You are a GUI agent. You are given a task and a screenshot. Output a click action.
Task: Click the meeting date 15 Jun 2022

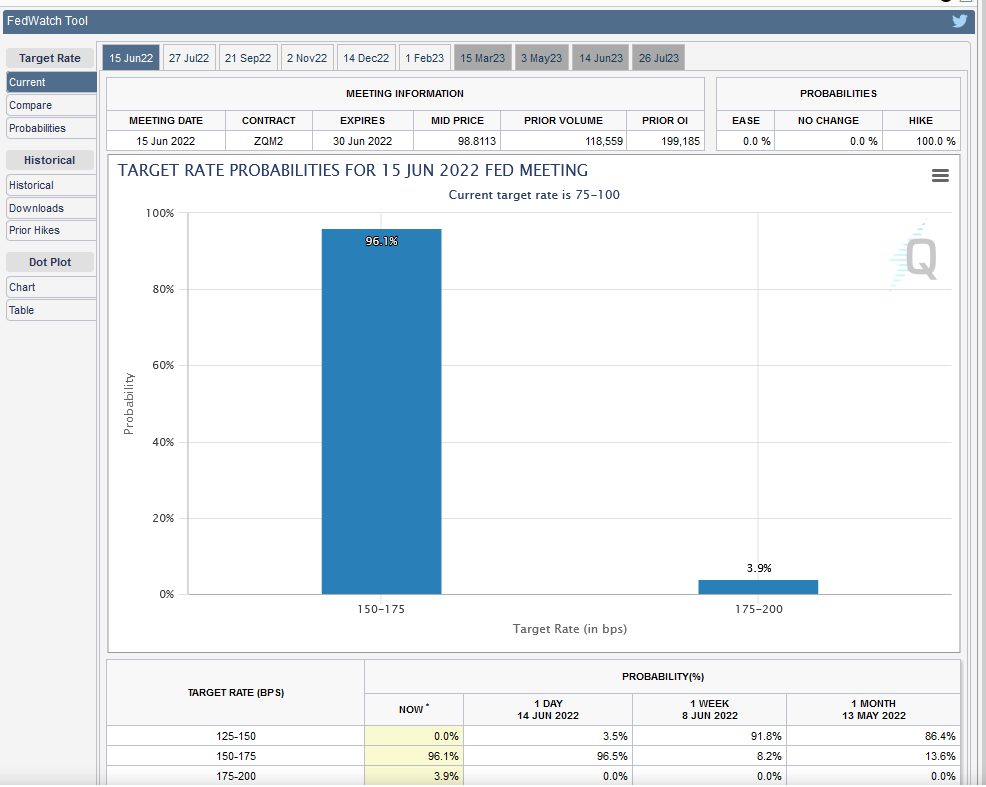pyautogui.click(x=166, y=141)
